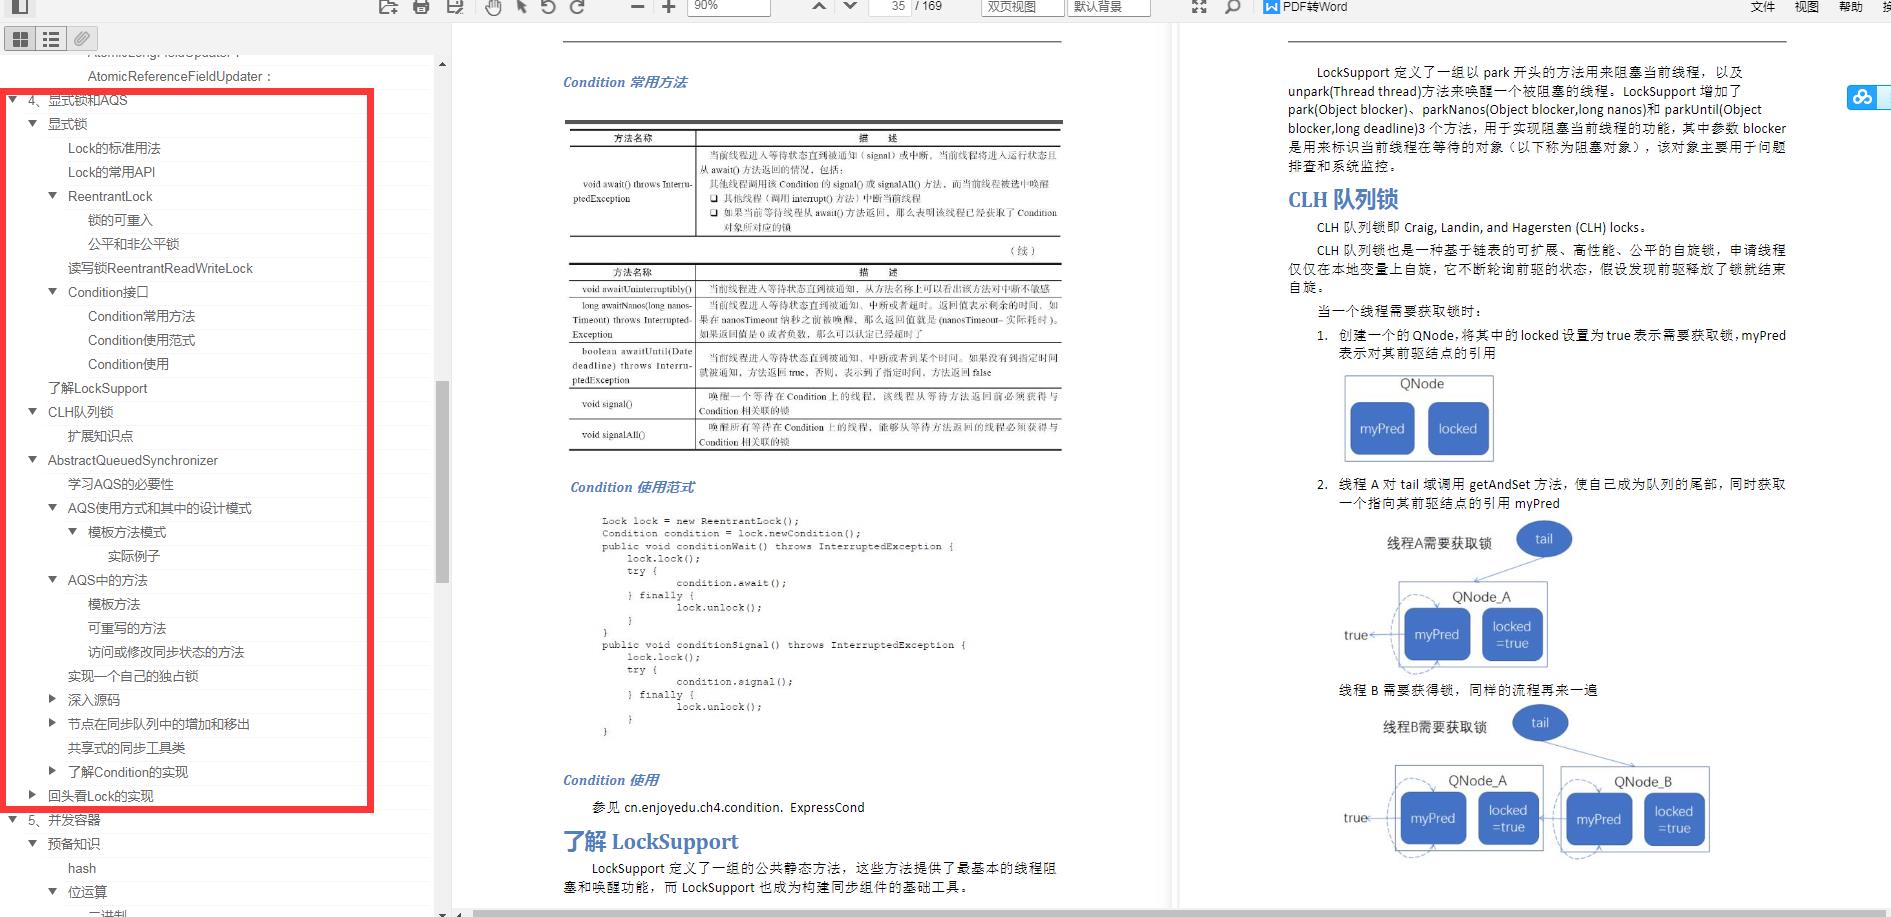The height and width of the screenshot is (917, 1891).
Task: Open 了解LockSupport outline entry
Action: [97, 388]
